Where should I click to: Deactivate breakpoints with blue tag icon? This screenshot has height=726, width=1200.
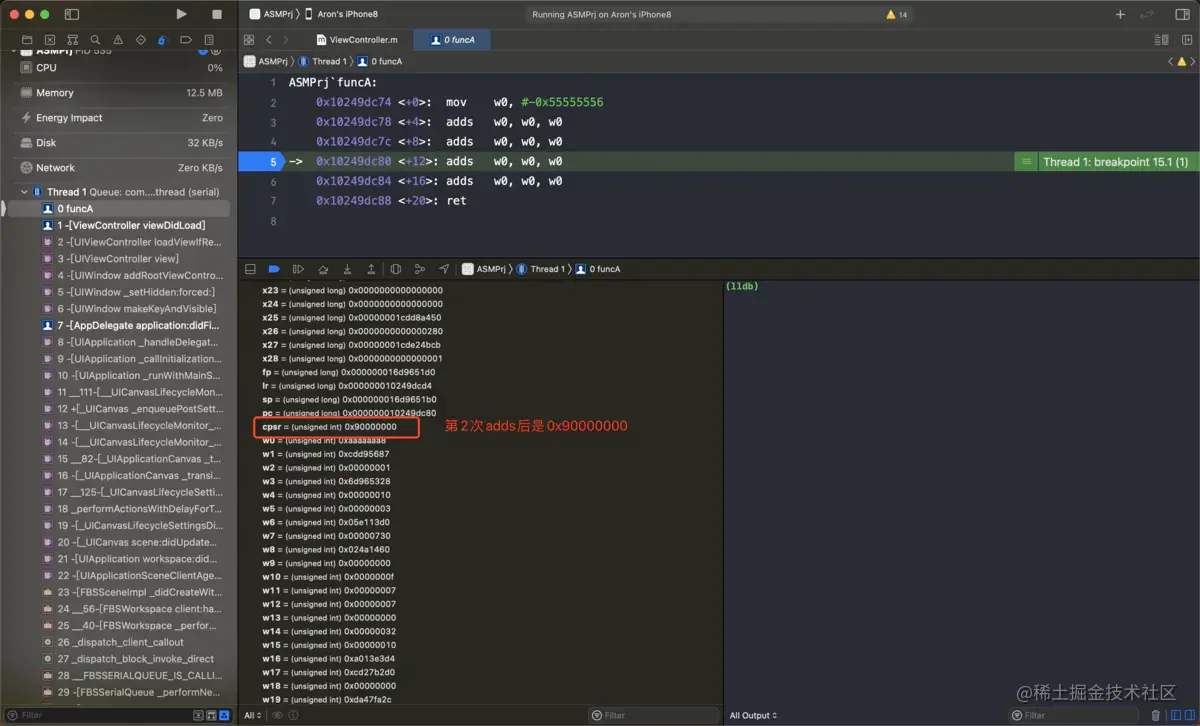point(274,269)
